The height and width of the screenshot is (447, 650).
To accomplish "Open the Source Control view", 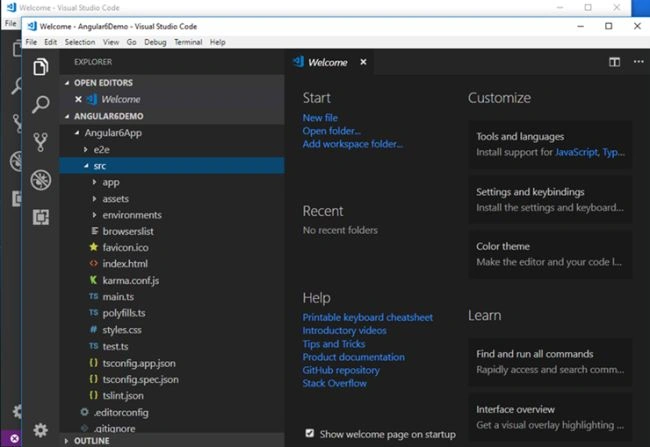I will pos(41,142).
